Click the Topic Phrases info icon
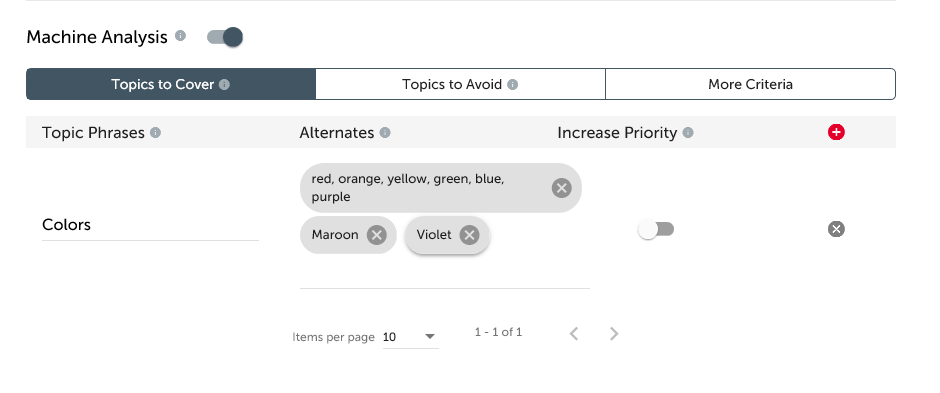This screenshot has width=940, height=393. pos(155,132)
